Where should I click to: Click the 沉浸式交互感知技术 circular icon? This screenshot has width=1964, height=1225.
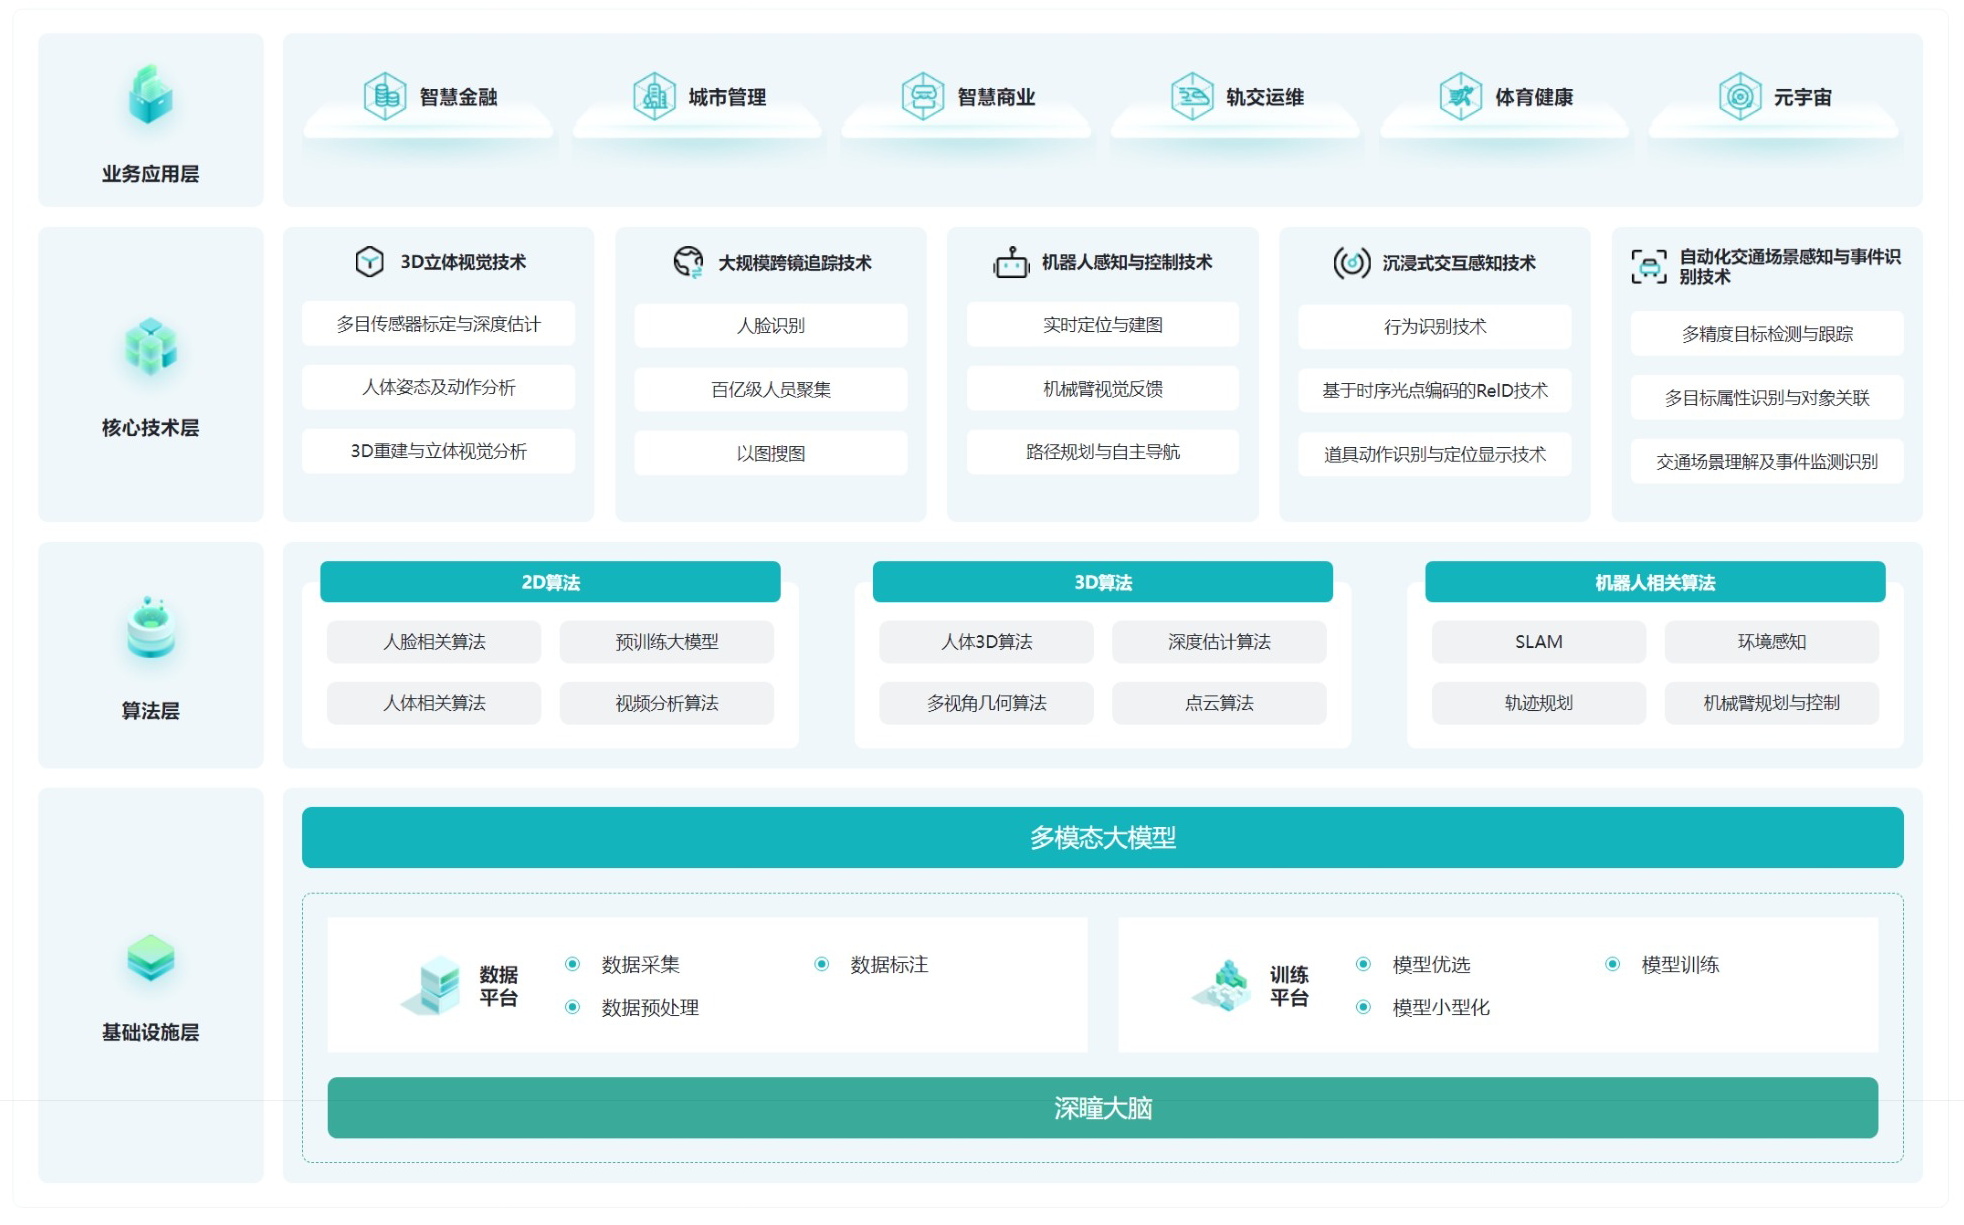click(x=1351, y=263)
